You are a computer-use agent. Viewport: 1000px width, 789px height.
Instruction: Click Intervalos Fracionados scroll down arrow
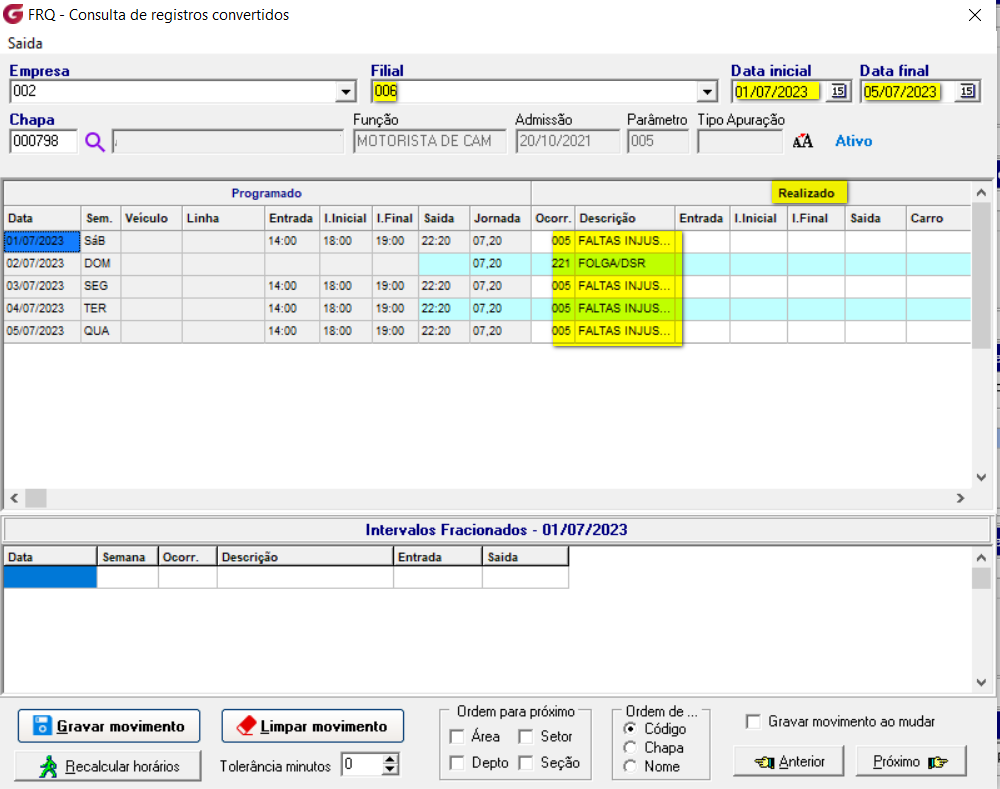coord(981,682)
